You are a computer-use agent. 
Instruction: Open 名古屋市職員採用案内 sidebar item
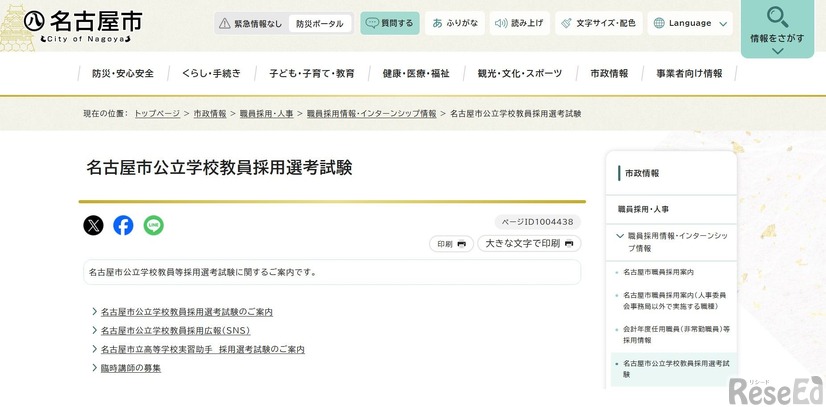[x=658, y=272]
